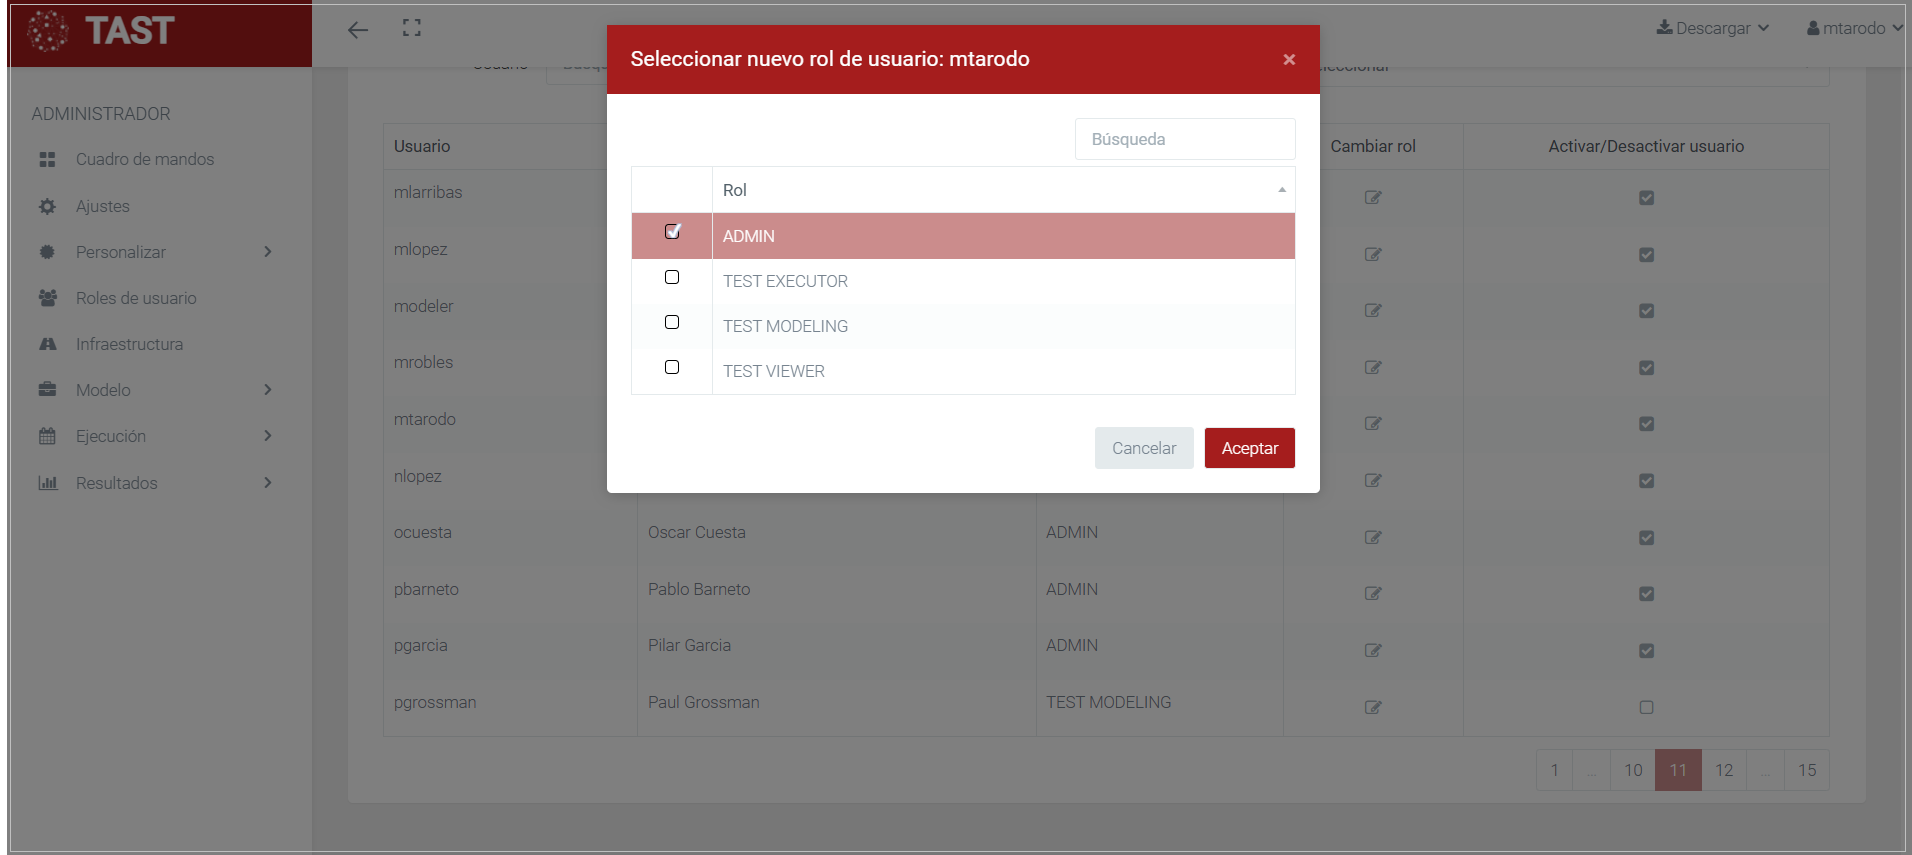Close the role selection dialog
Screen dimensions: 1912x855
point(1289,60)
